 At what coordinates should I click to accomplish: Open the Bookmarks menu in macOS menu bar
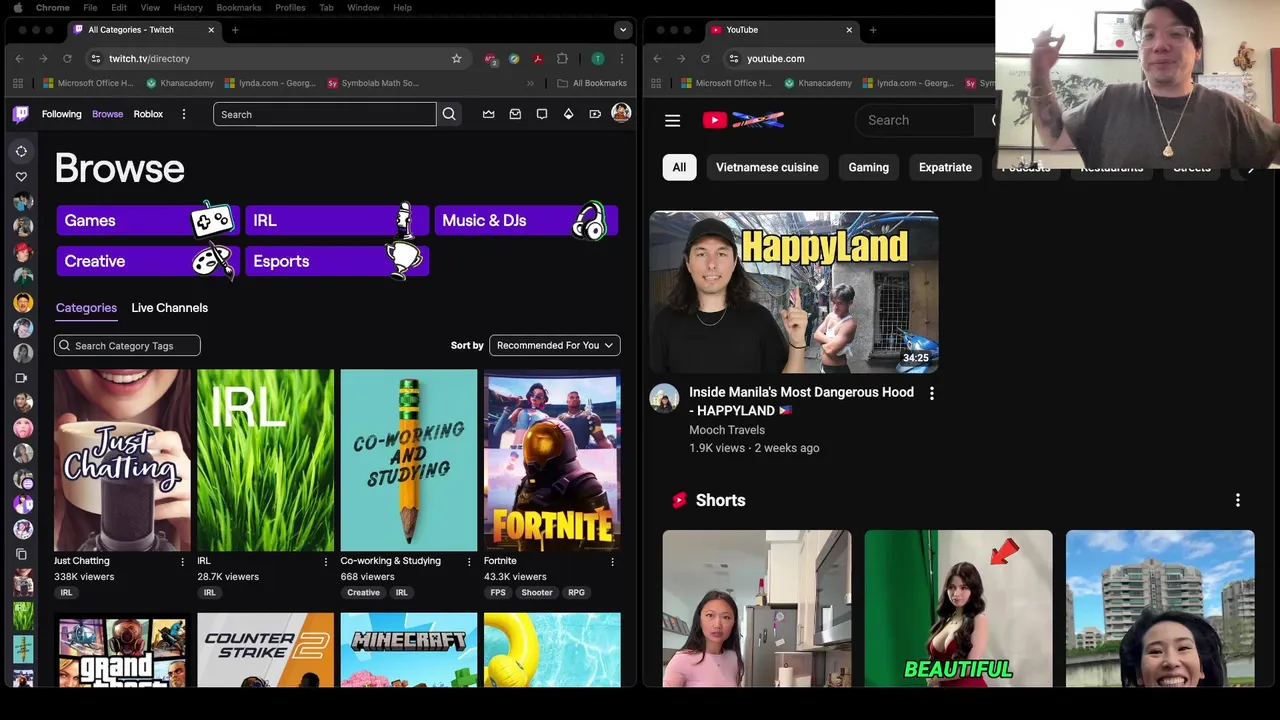(239, 7)
